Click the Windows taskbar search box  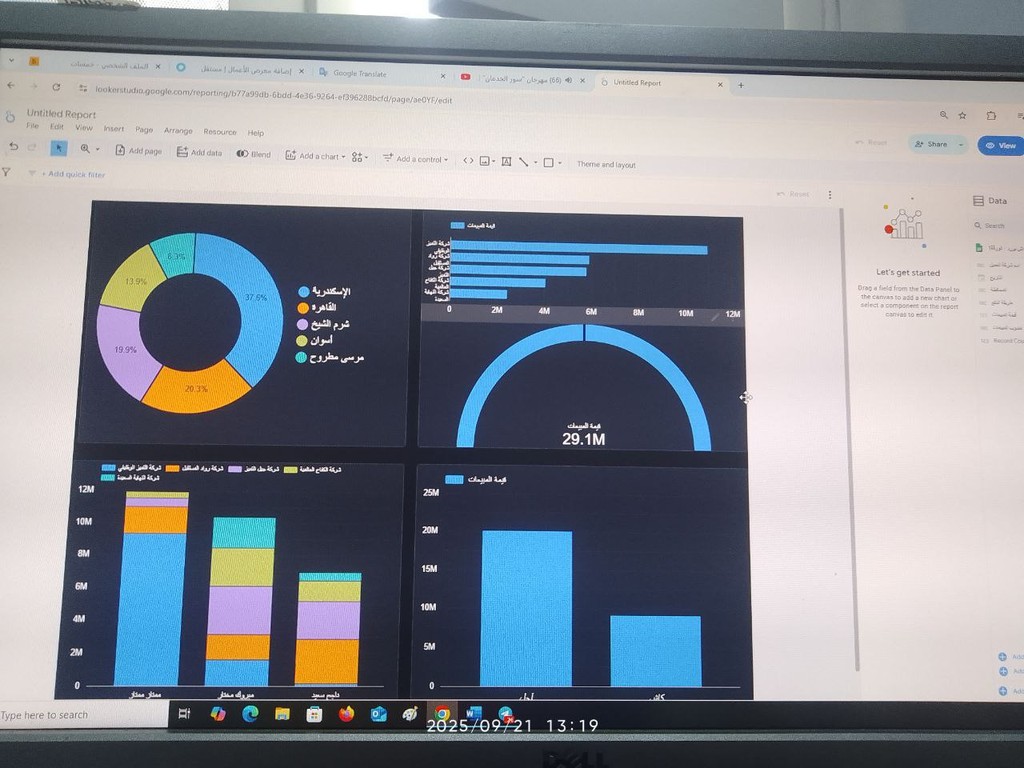84,715
